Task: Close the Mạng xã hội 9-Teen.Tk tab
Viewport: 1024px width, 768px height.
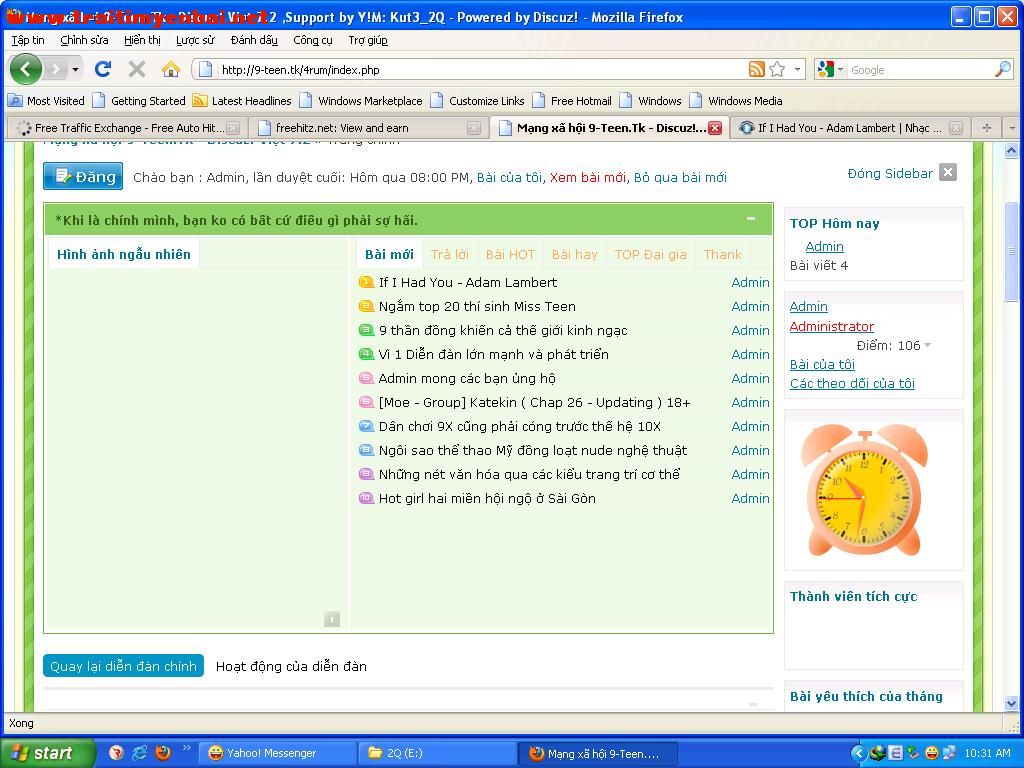Action: click(715, 128)
